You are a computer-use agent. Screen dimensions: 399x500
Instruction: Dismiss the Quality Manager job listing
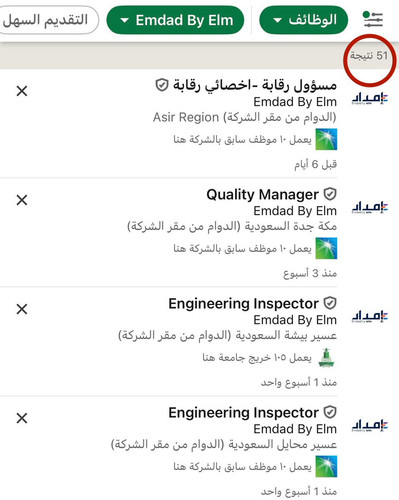coord(22,200)
